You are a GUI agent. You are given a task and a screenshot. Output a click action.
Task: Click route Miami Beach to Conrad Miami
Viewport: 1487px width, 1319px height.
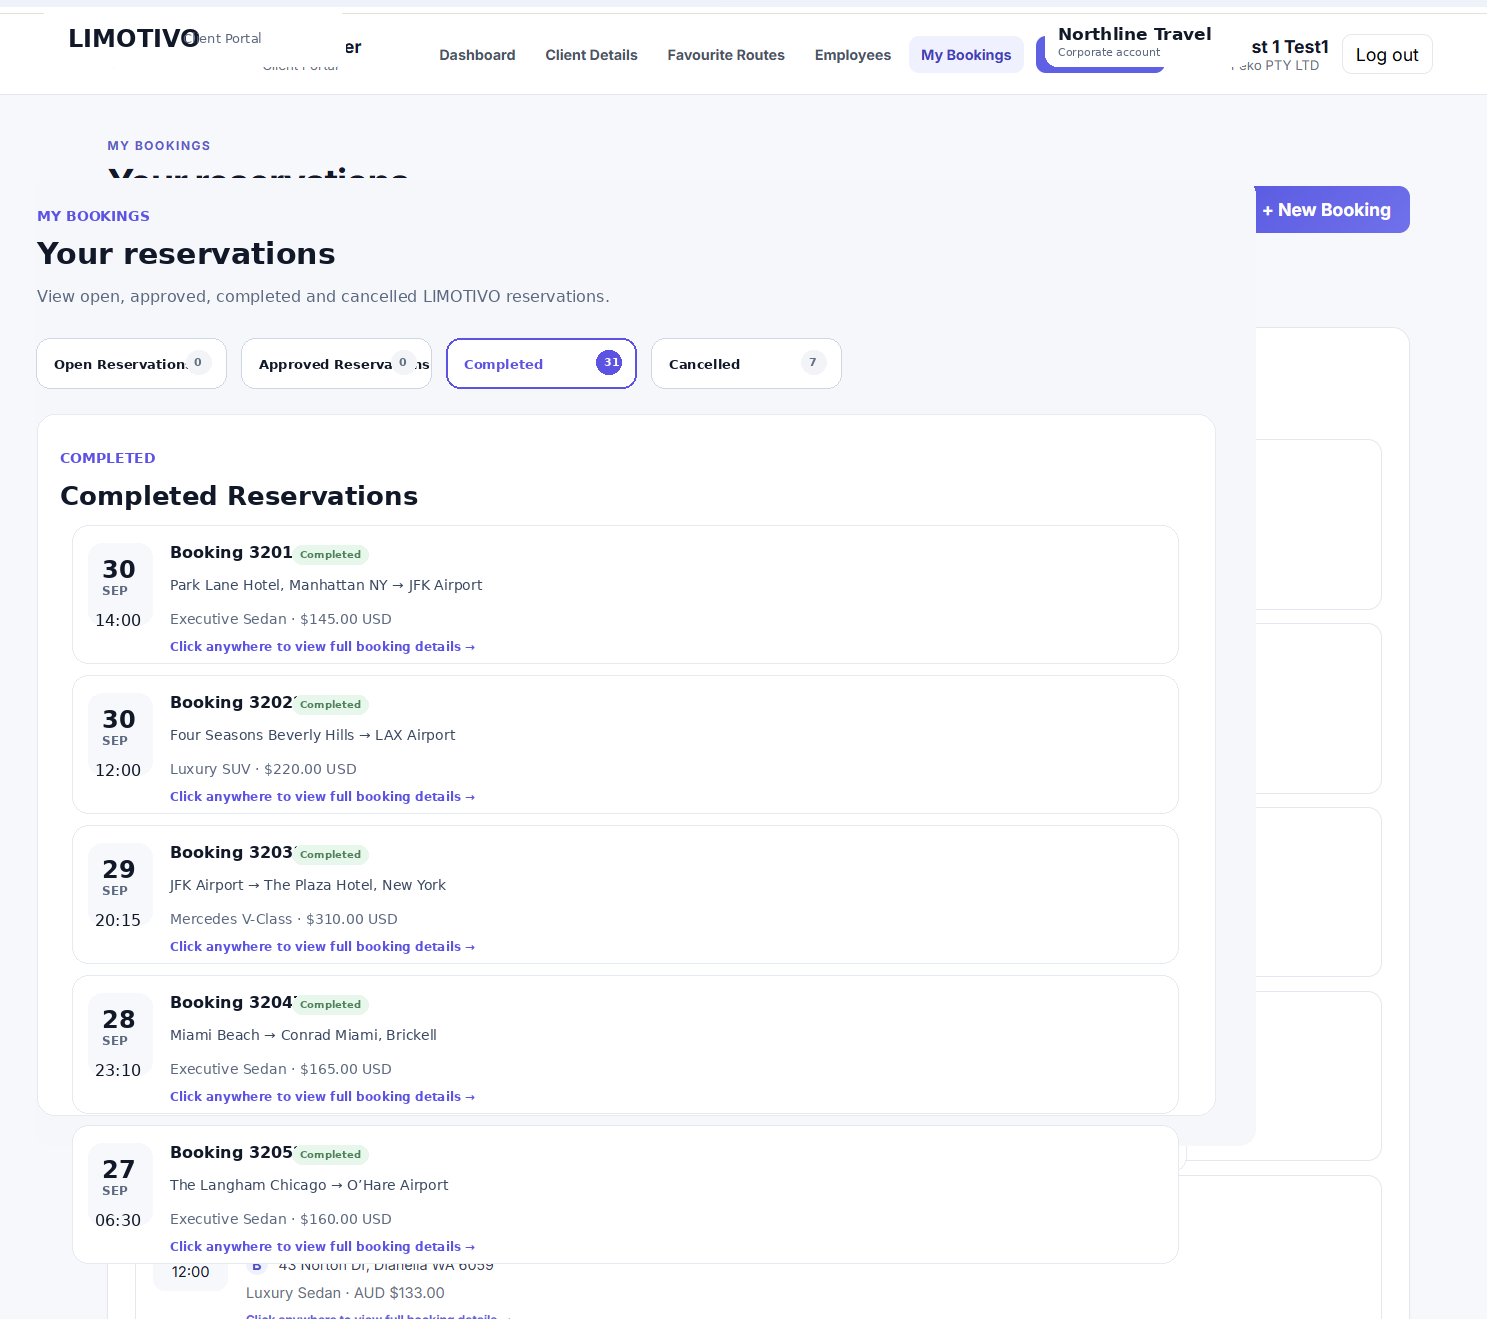click(x=303, y=1035)
